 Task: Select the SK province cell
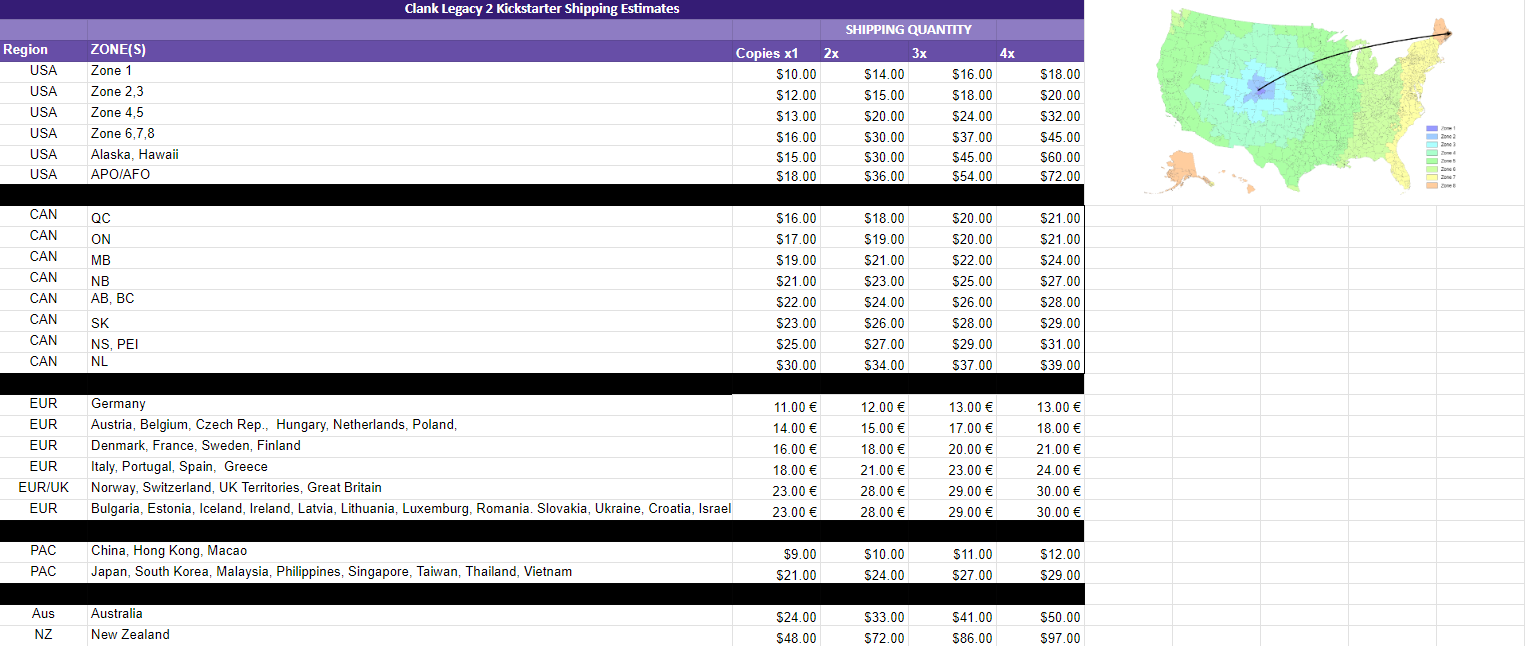coord(410,322)
